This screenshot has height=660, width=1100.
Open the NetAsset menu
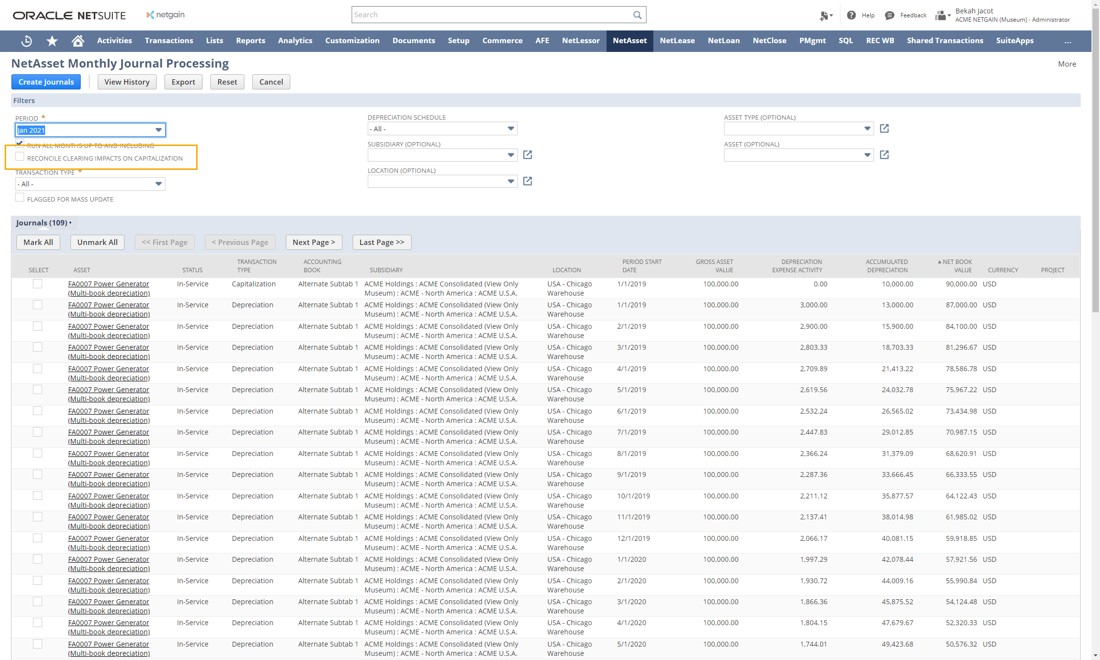[629, 41]
